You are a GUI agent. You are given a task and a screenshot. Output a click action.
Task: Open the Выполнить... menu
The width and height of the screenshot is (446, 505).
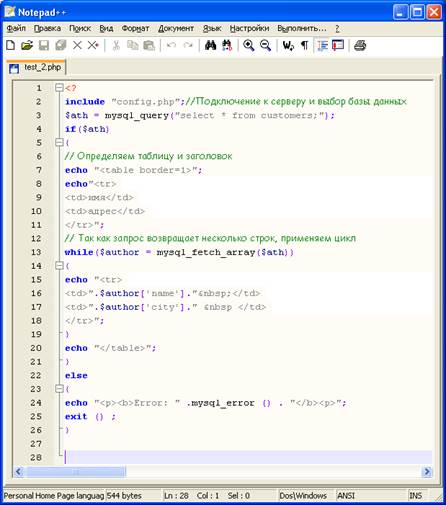pos(302,29)
